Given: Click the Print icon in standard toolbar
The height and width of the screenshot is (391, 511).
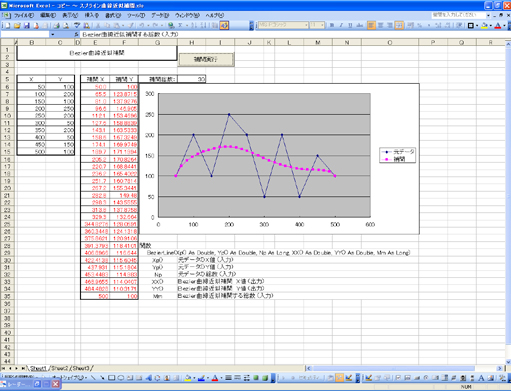Looking at the screenshot, I should pyautogui.click(x=56, y=25).
